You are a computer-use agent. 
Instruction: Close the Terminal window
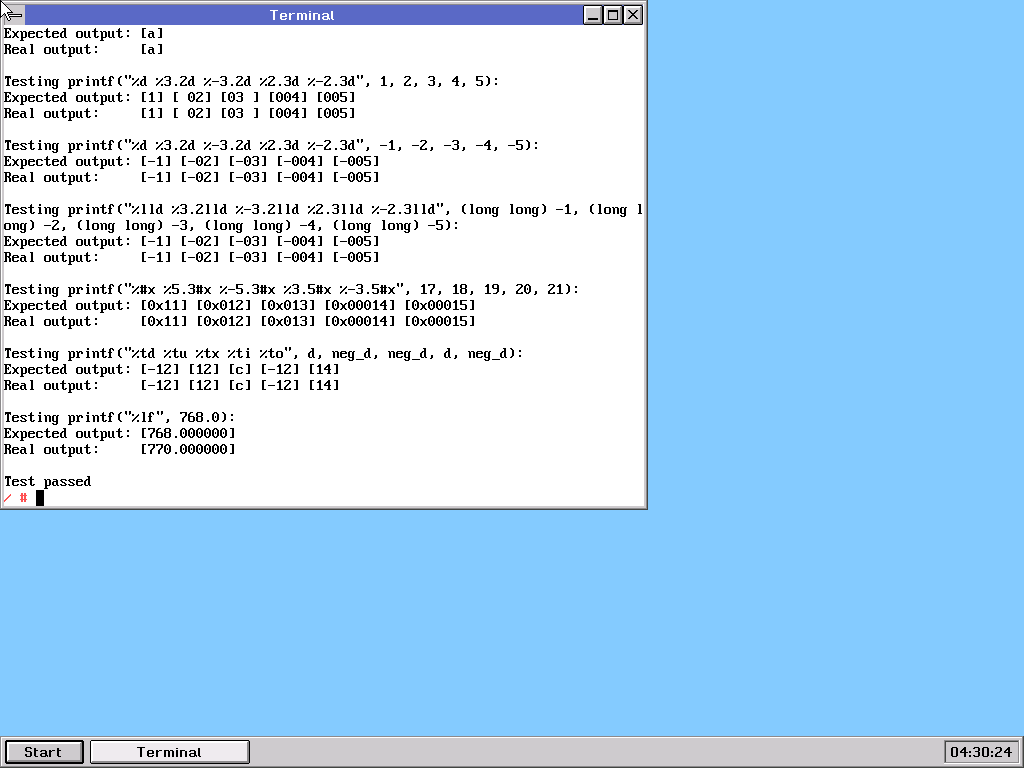[x=633, y=15]
